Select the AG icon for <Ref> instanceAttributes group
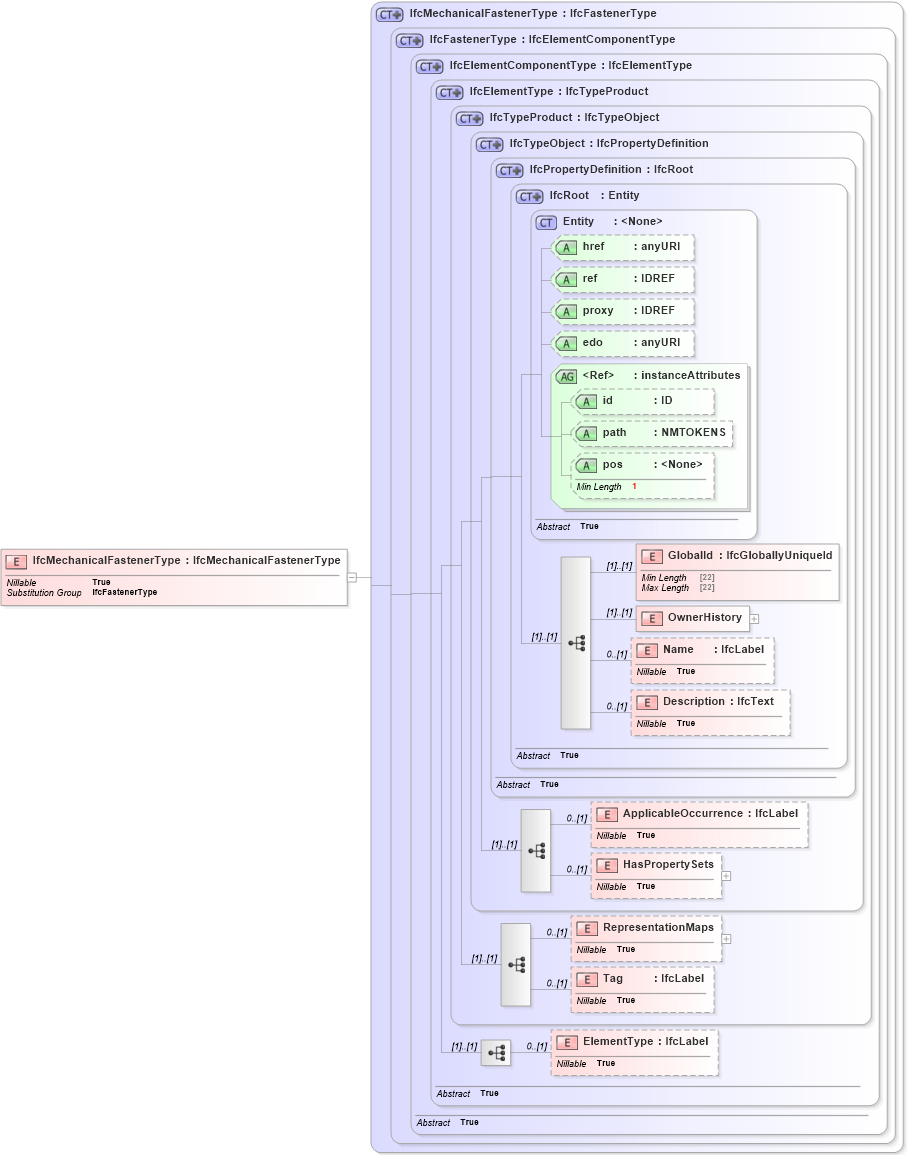Image resolution: width=908 pixels, height=1155 pixels. pos(565,375)
